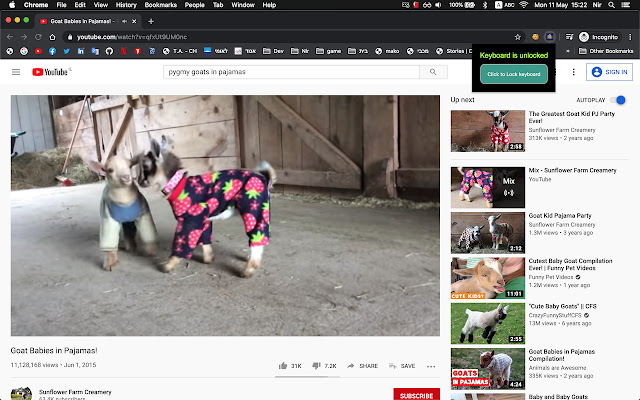Open the Facebook bookmark icon
Image resolution: width=640 pixels, height=400 pixels.
[53, 51]
